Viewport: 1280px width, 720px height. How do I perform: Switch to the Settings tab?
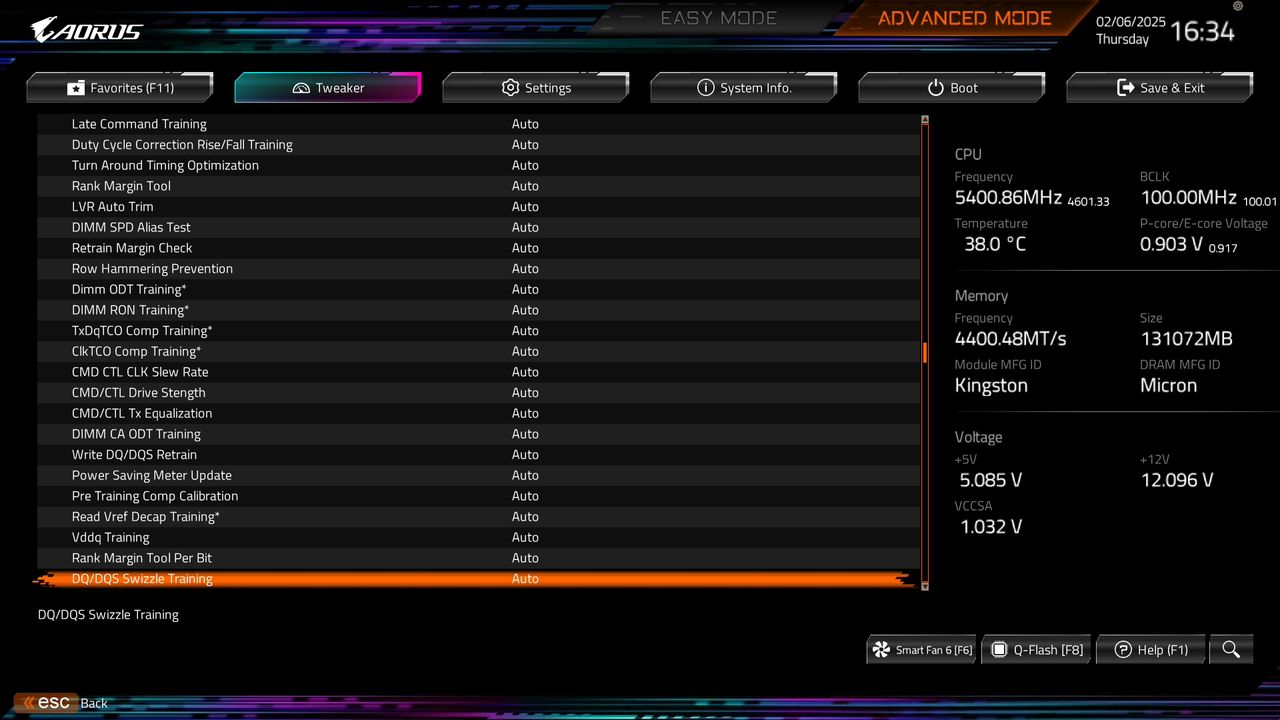point(536,88)
